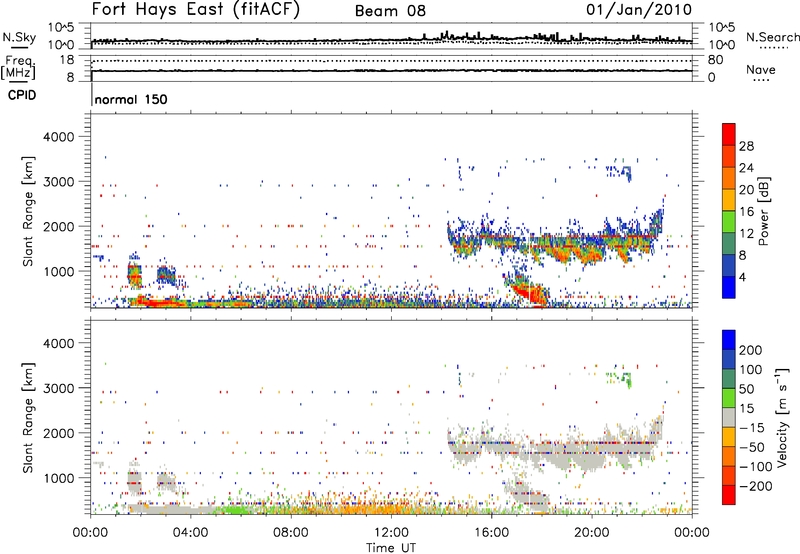
Task: Click the '08:00' time axis tick
Action: (x=291, y=533)
